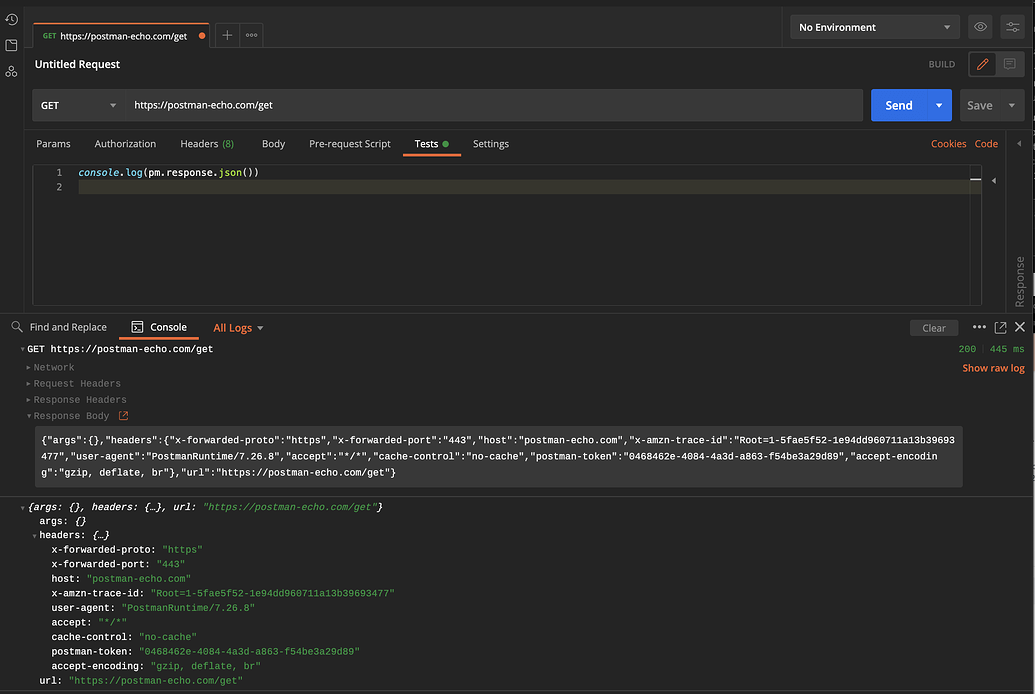This screenshot has width=1035, height=694.
Task: Open the No Environment dropdown
Action: tap(875, 27)
